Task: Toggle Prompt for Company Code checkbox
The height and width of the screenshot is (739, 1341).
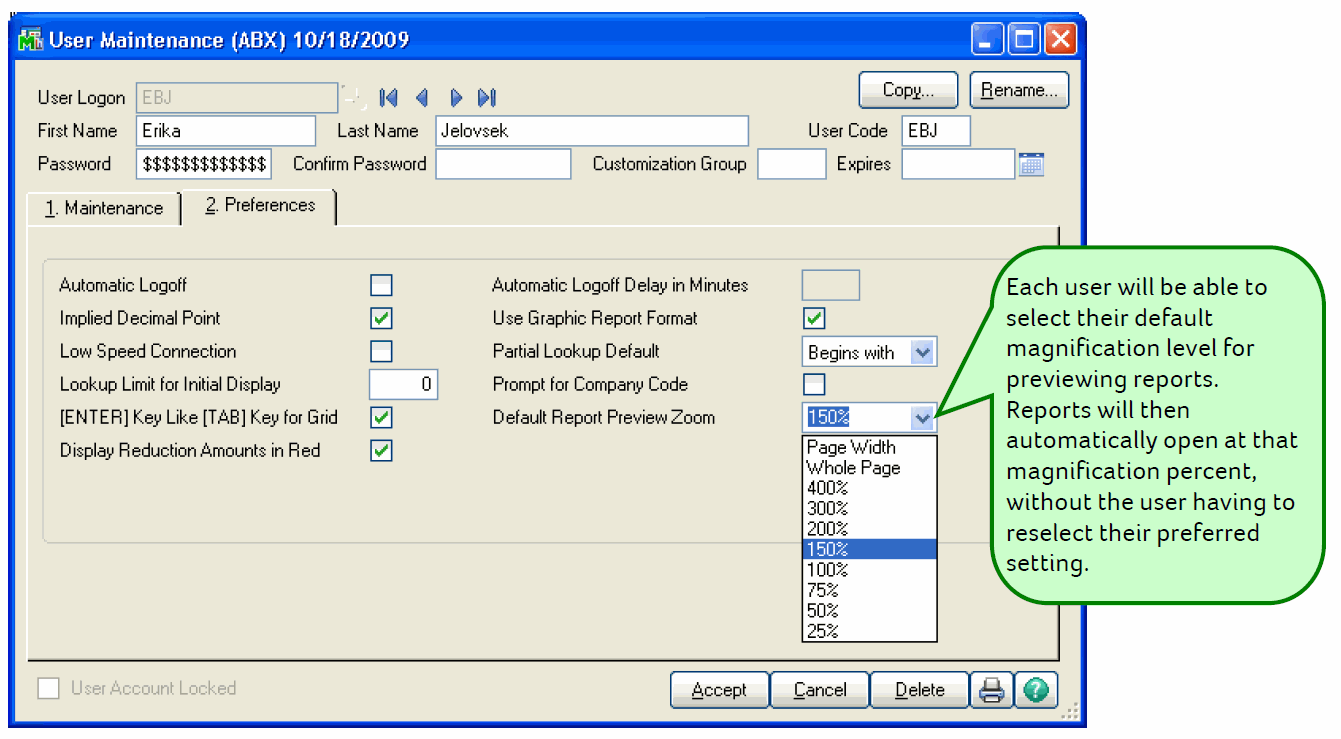Action: [815, 385]
